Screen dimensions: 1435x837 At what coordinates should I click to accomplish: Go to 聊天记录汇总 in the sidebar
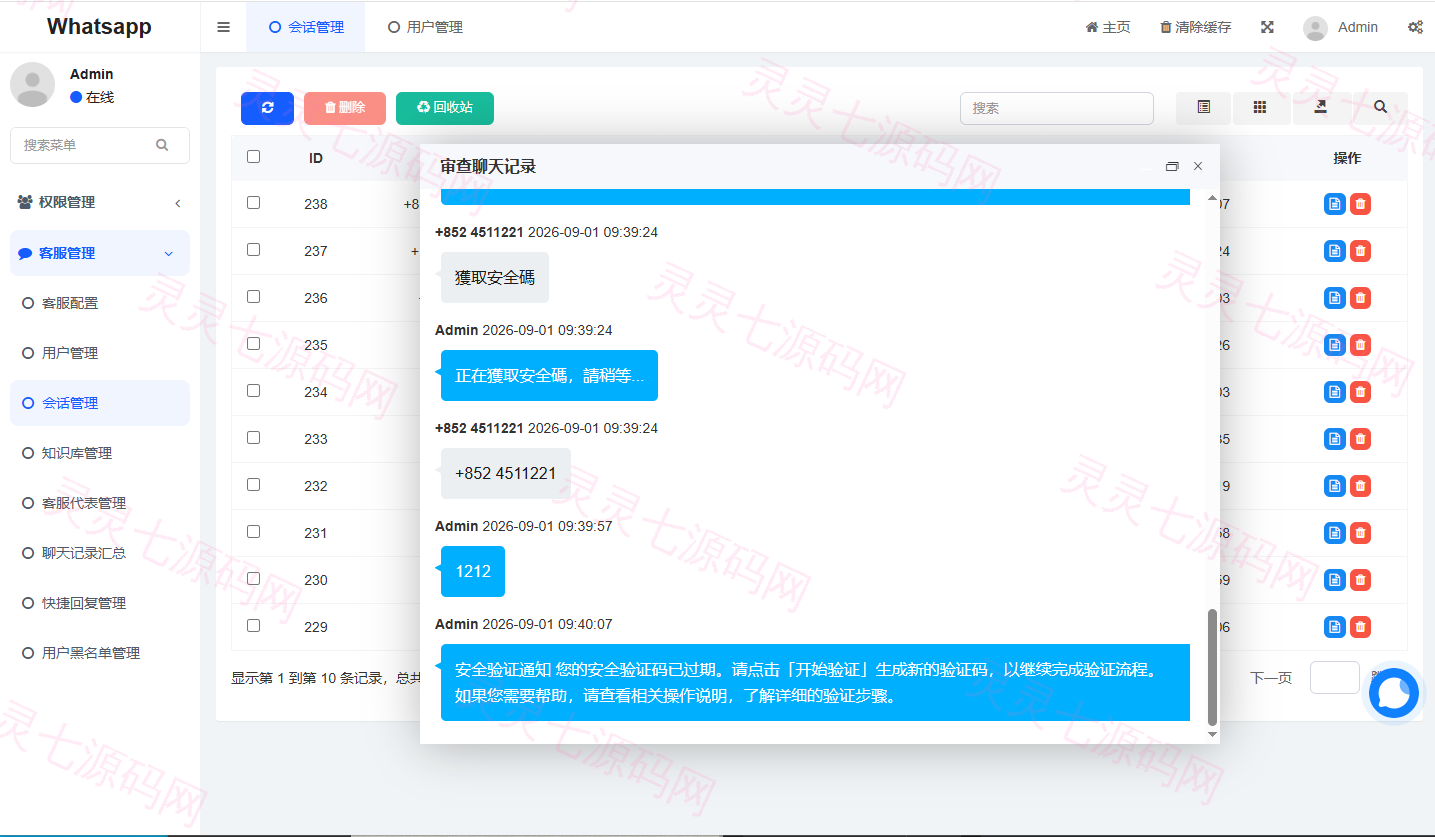tap(100, 553)
